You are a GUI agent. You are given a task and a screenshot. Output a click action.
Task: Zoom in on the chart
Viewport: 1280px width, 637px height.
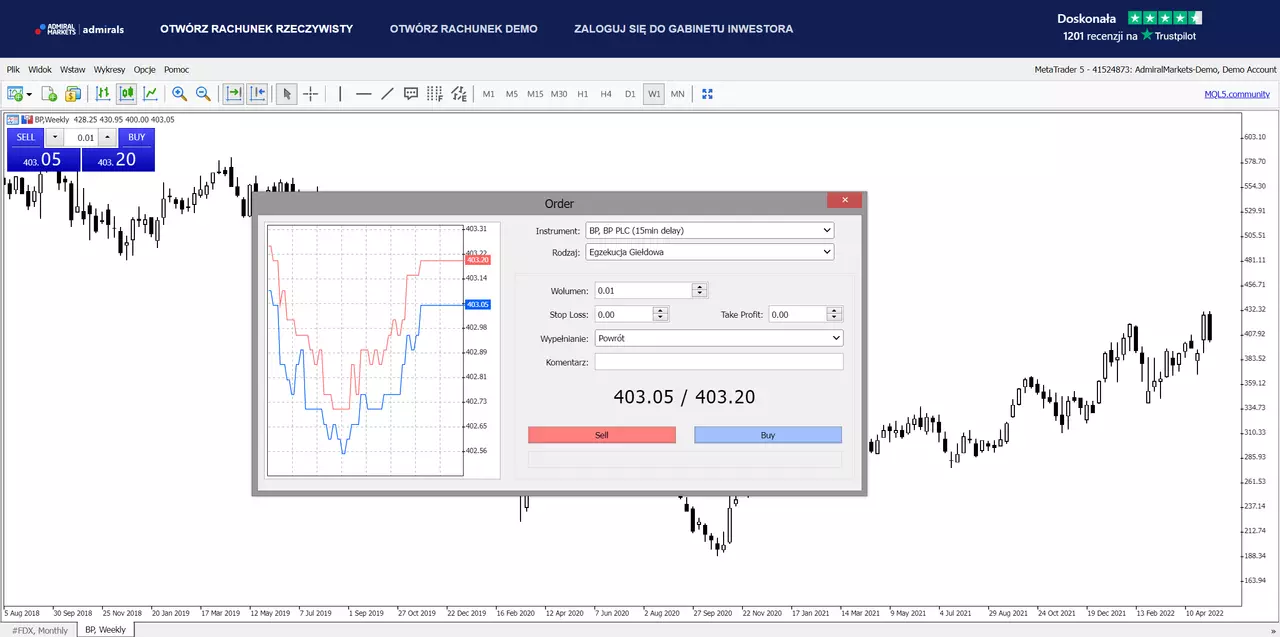tap(179, 94)
